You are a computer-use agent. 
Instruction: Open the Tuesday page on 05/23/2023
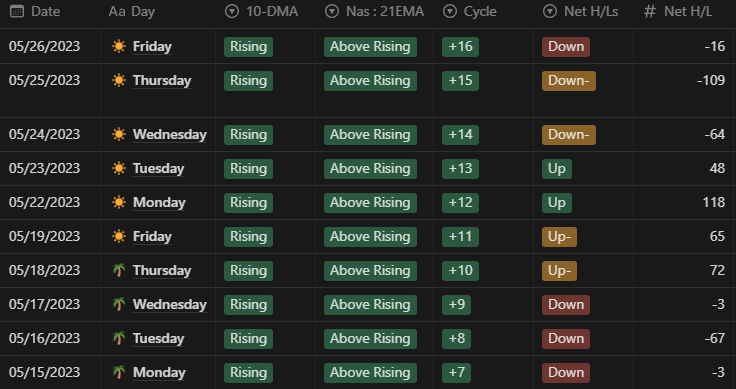(159, 168)
